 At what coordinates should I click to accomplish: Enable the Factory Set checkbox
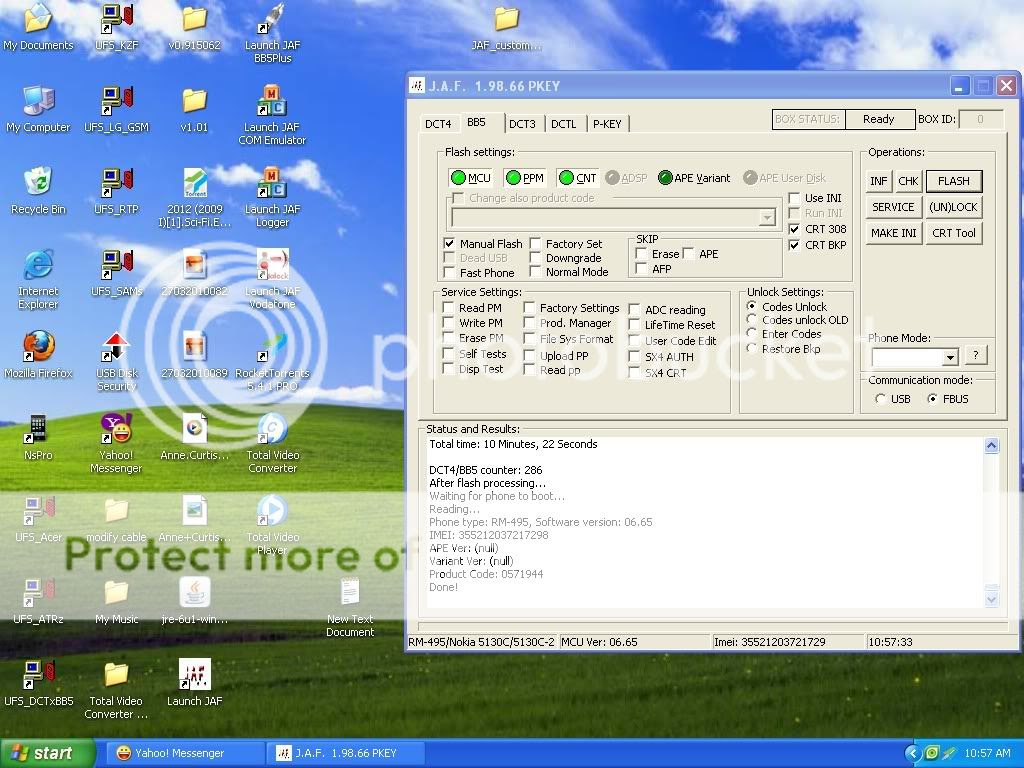535,244
